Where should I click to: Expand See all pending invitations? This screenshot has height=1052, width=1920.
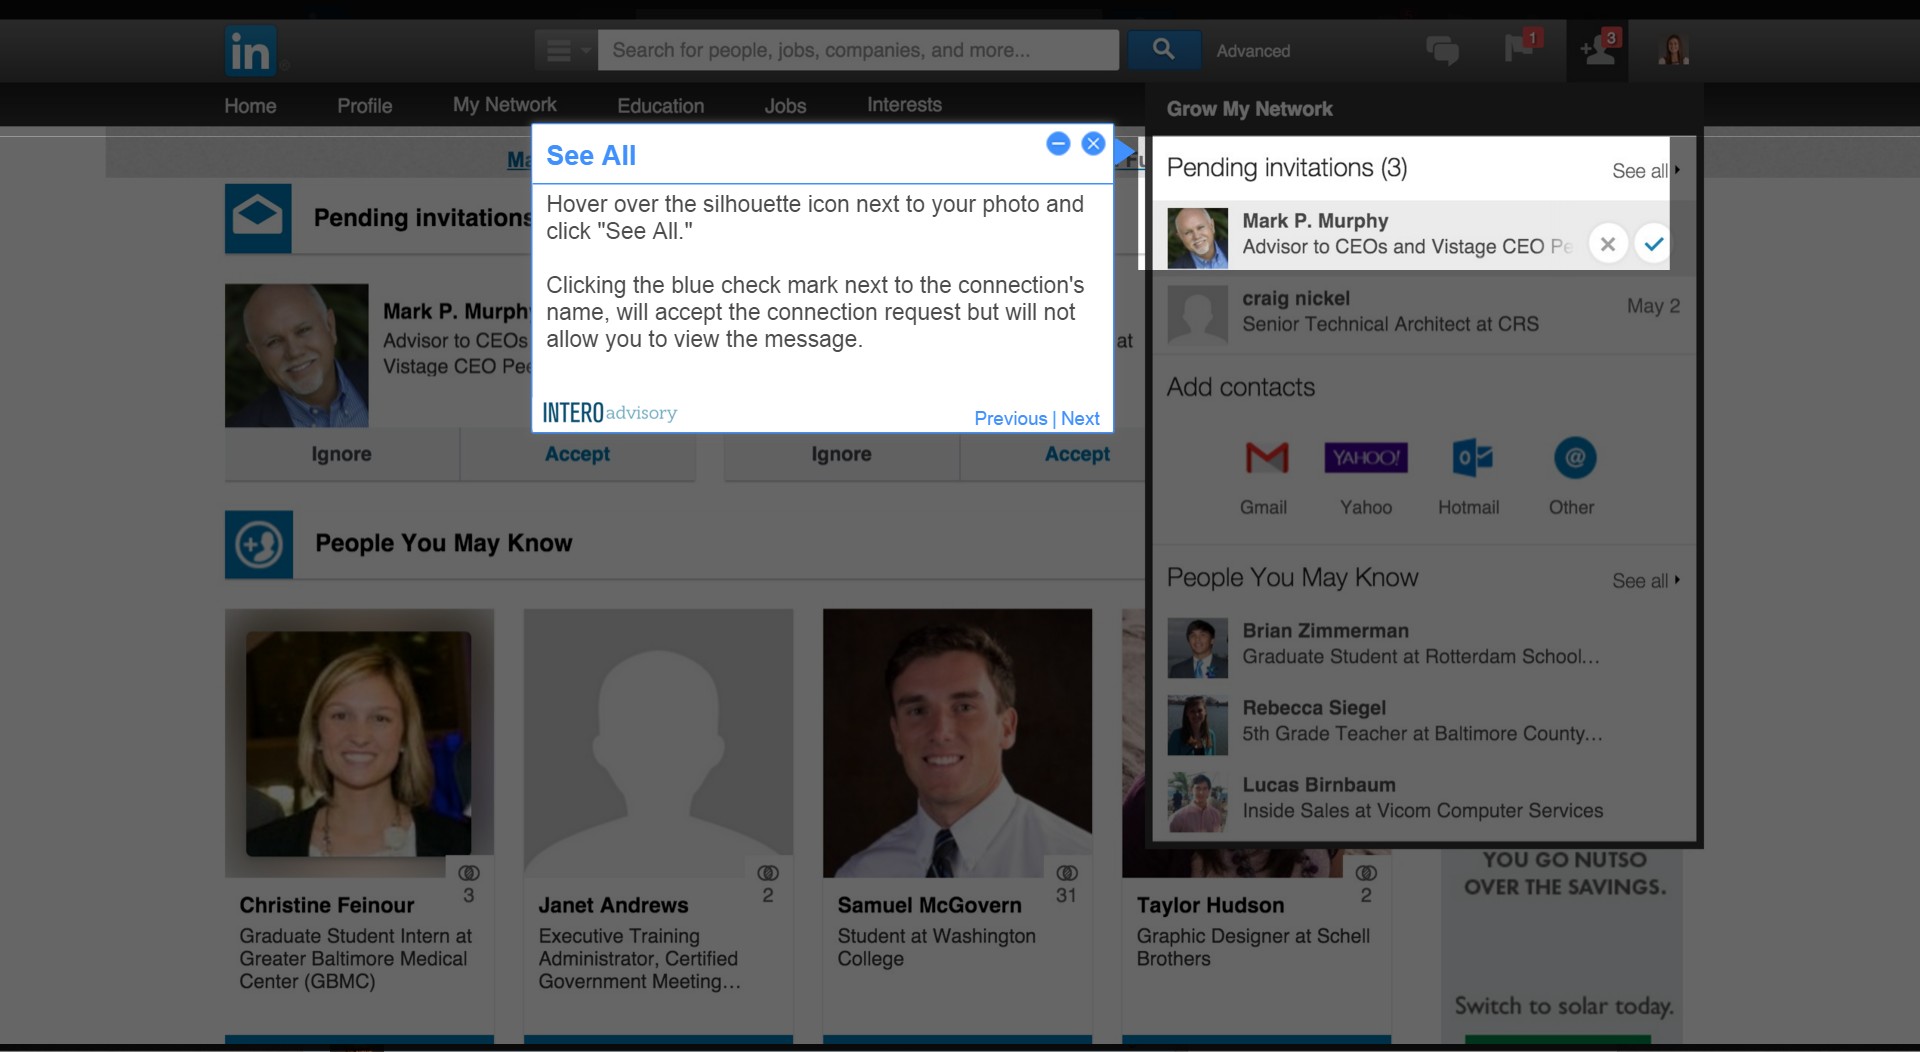1645,171
